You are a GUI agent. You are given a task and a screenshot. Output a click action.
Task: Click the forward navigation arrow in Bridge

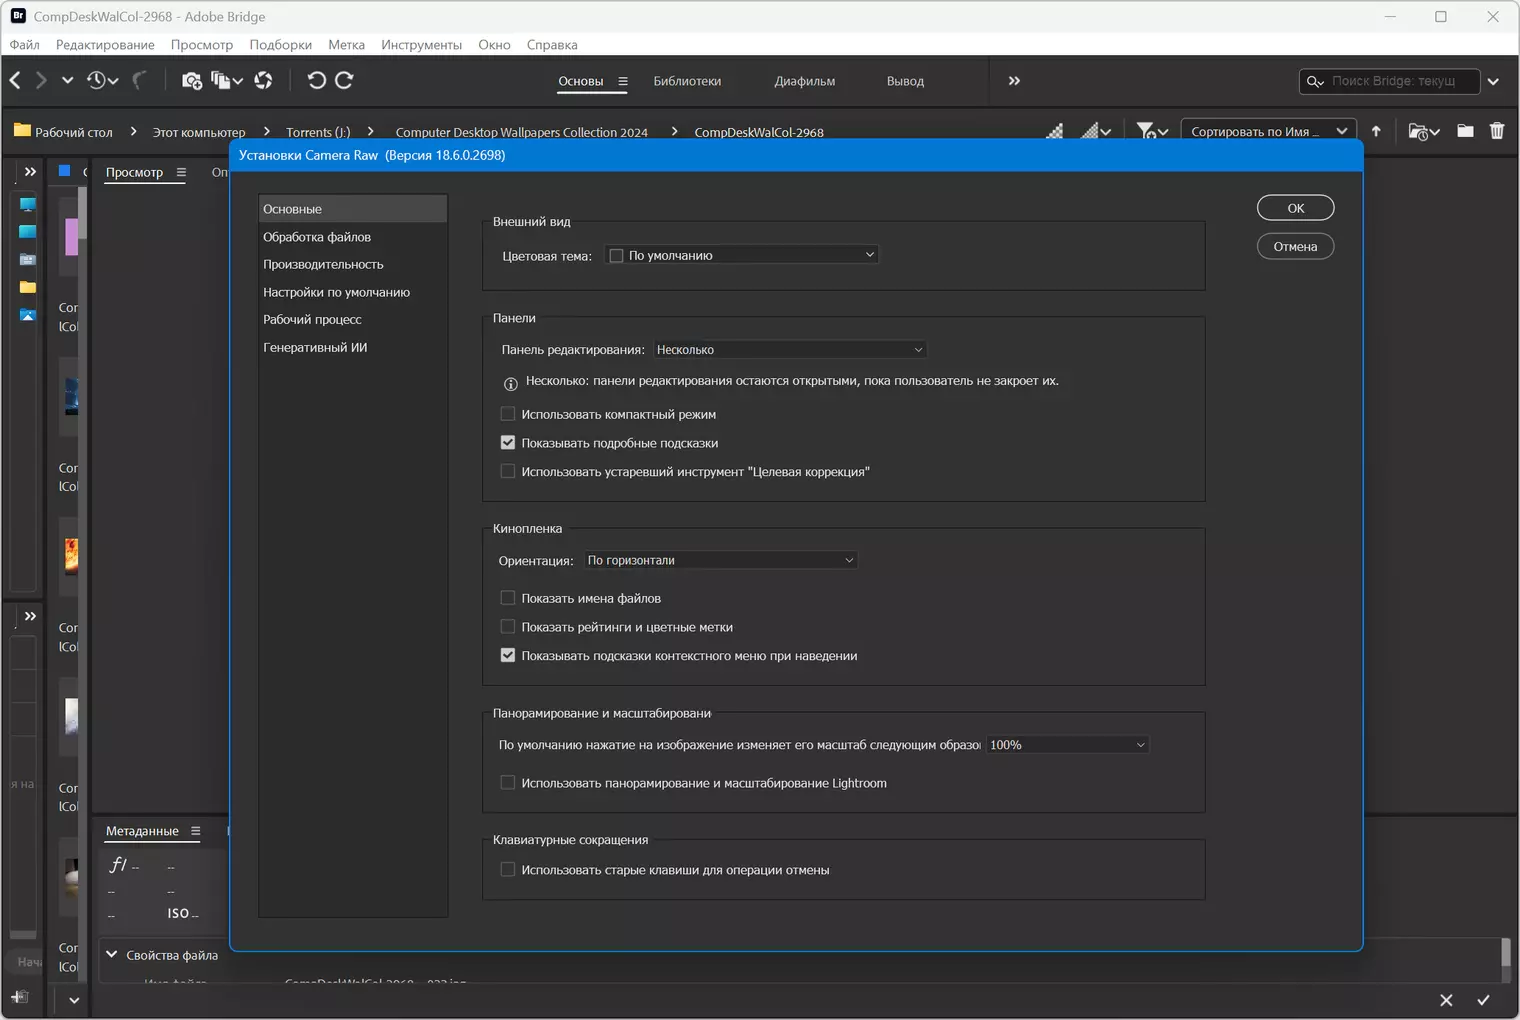click(x=41, y=80)
